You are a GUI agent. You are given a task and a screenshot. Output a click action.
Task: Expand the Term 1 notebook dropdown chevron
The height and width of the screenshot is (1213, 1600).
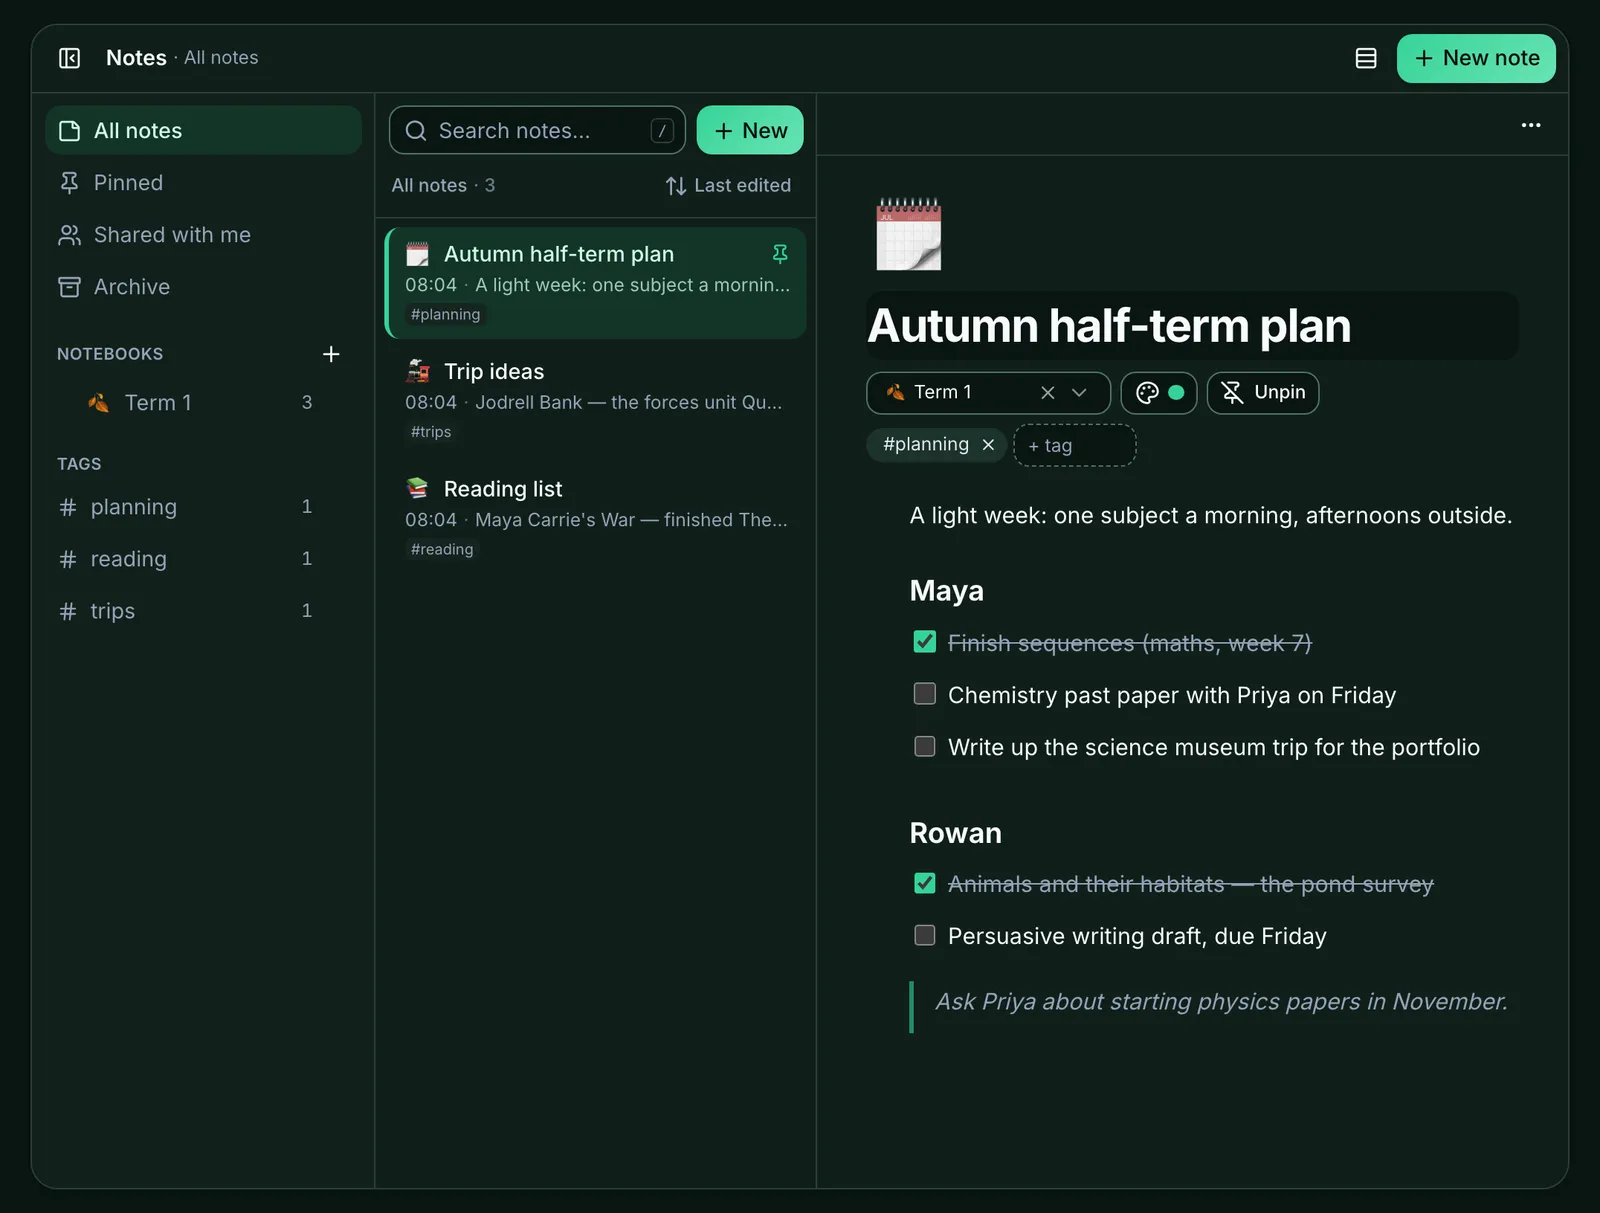click(x=1079, y=393)
